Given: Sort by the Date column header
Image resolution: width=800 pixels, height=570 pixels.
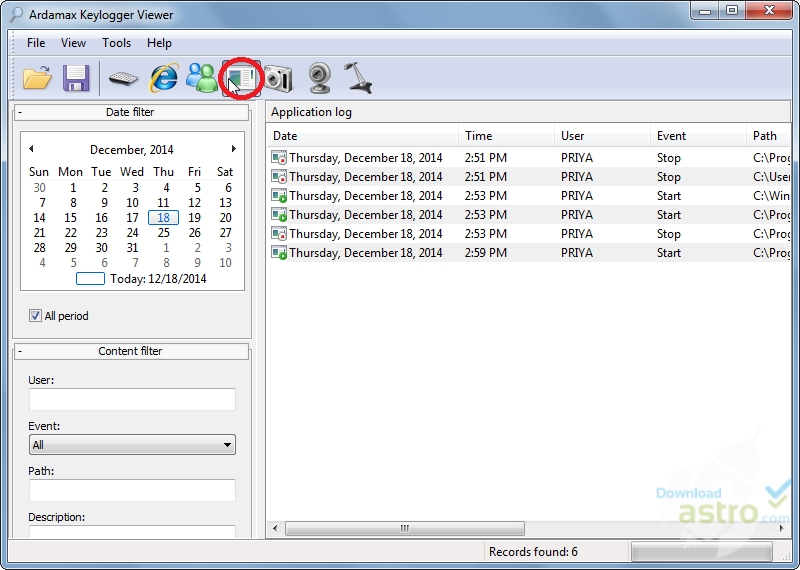Looking at the screenshot, I should coord(362,136).
